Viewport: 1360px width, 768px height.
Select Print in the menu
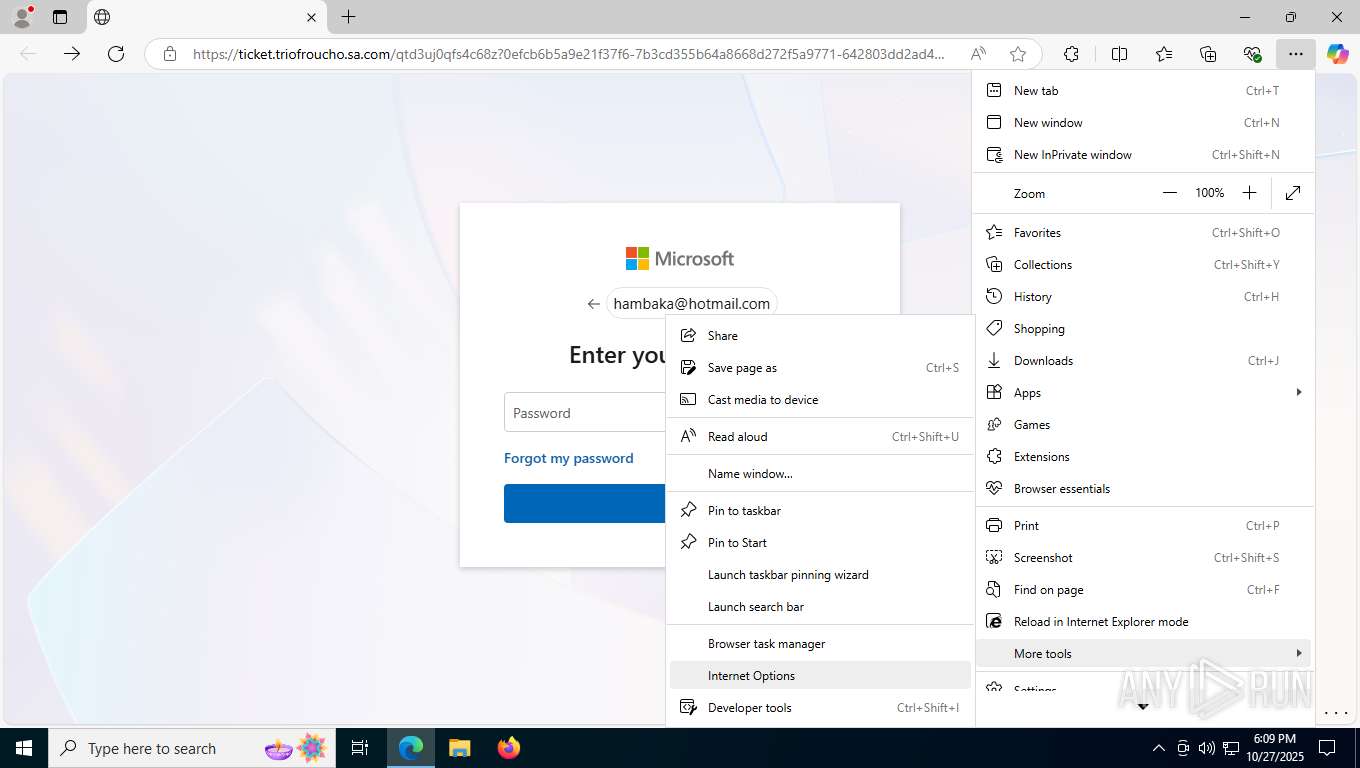point(1143,525)
